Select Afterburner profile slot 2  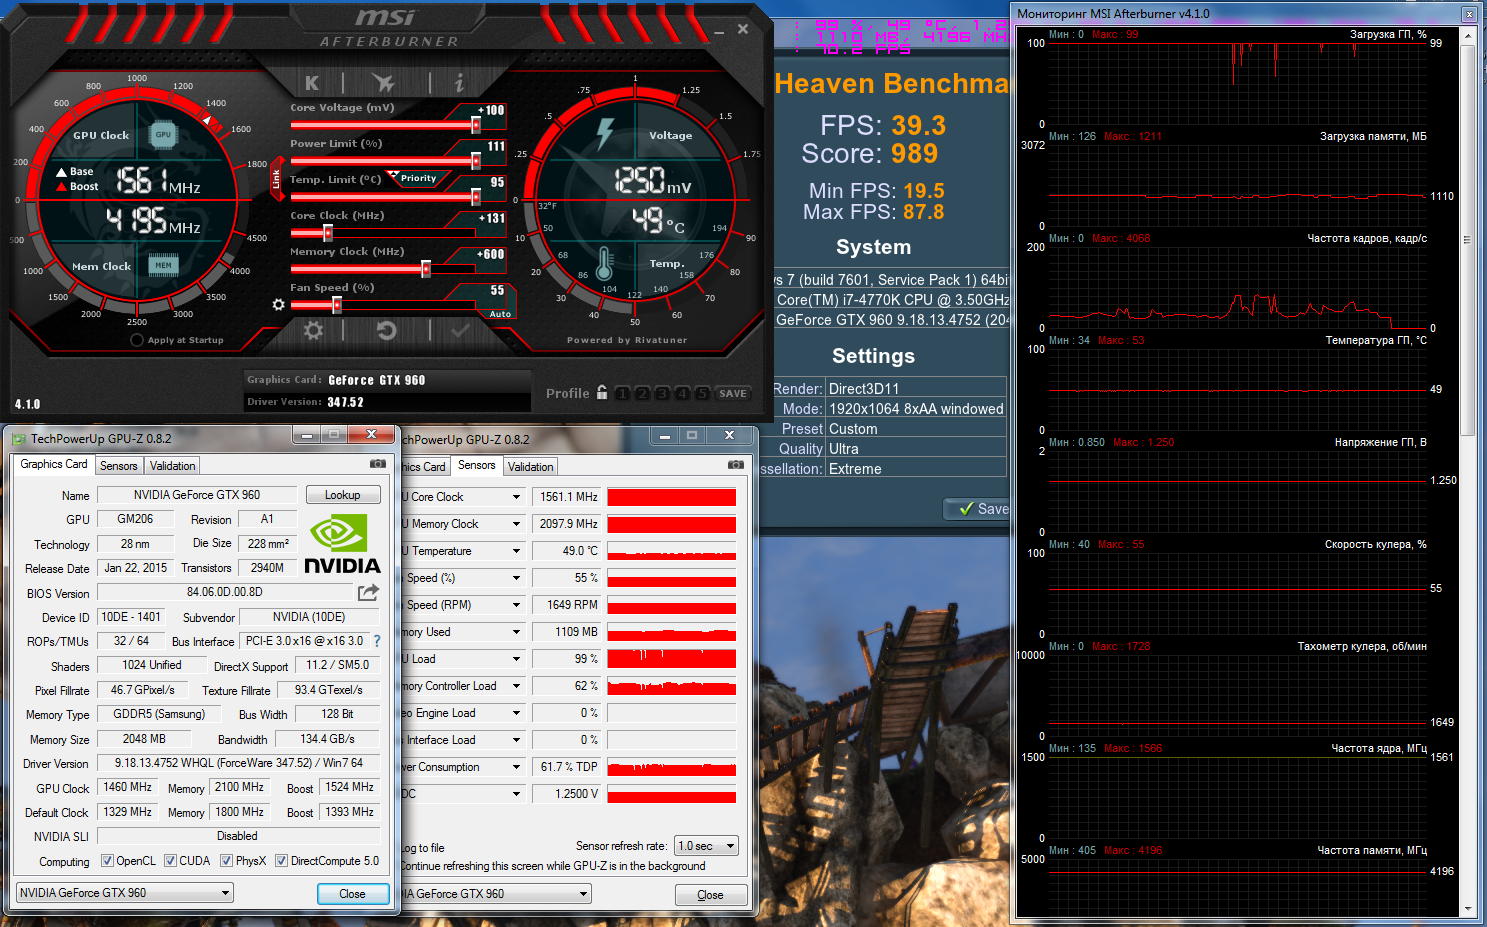(x=642, y=393)
